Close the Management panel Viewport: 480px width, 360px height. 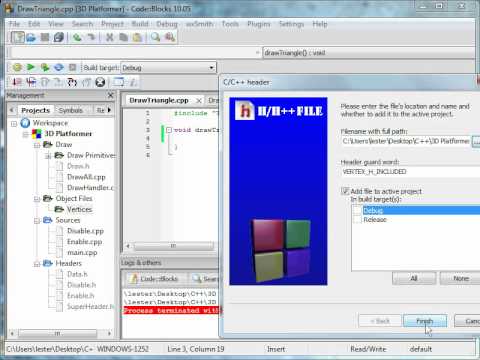pos(111,95)
